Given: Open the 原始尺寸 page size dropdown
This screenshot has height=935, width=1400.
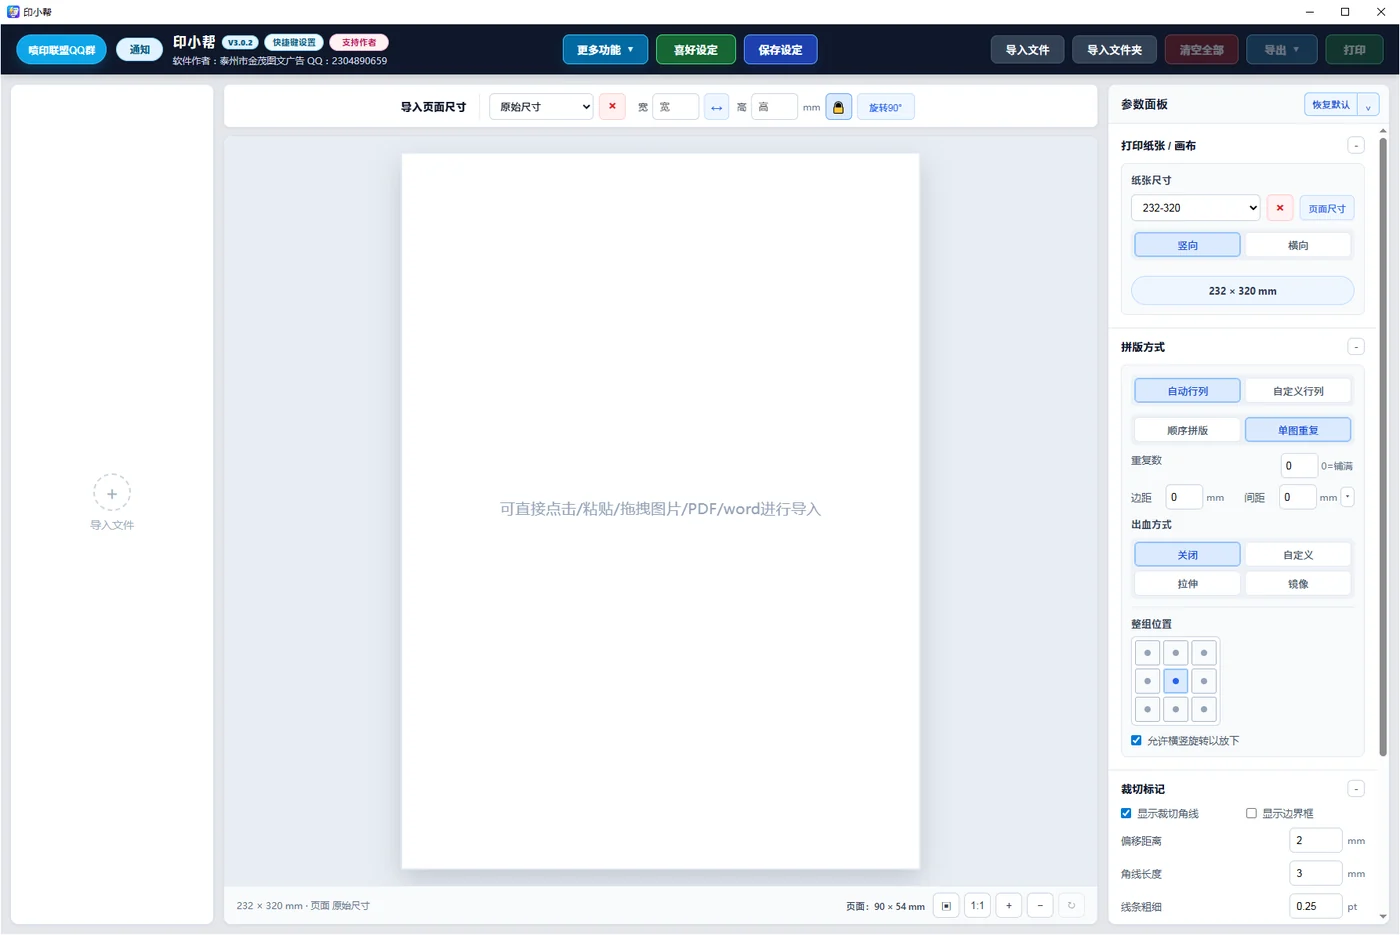Looking at the screenshot, I should 541,107.
